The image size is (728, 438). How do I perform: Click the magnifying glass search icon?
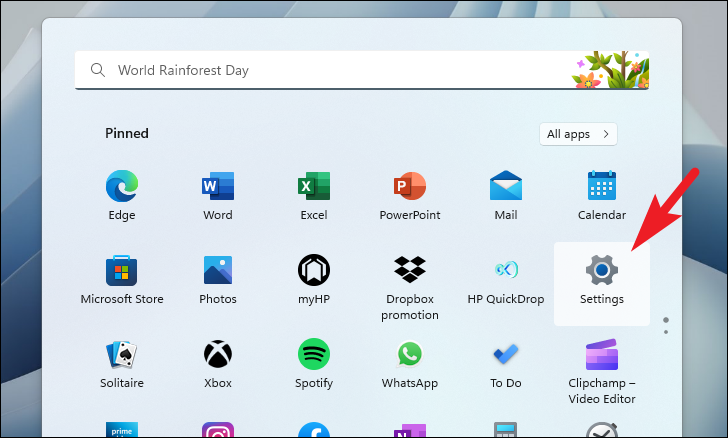coord(98,70)
